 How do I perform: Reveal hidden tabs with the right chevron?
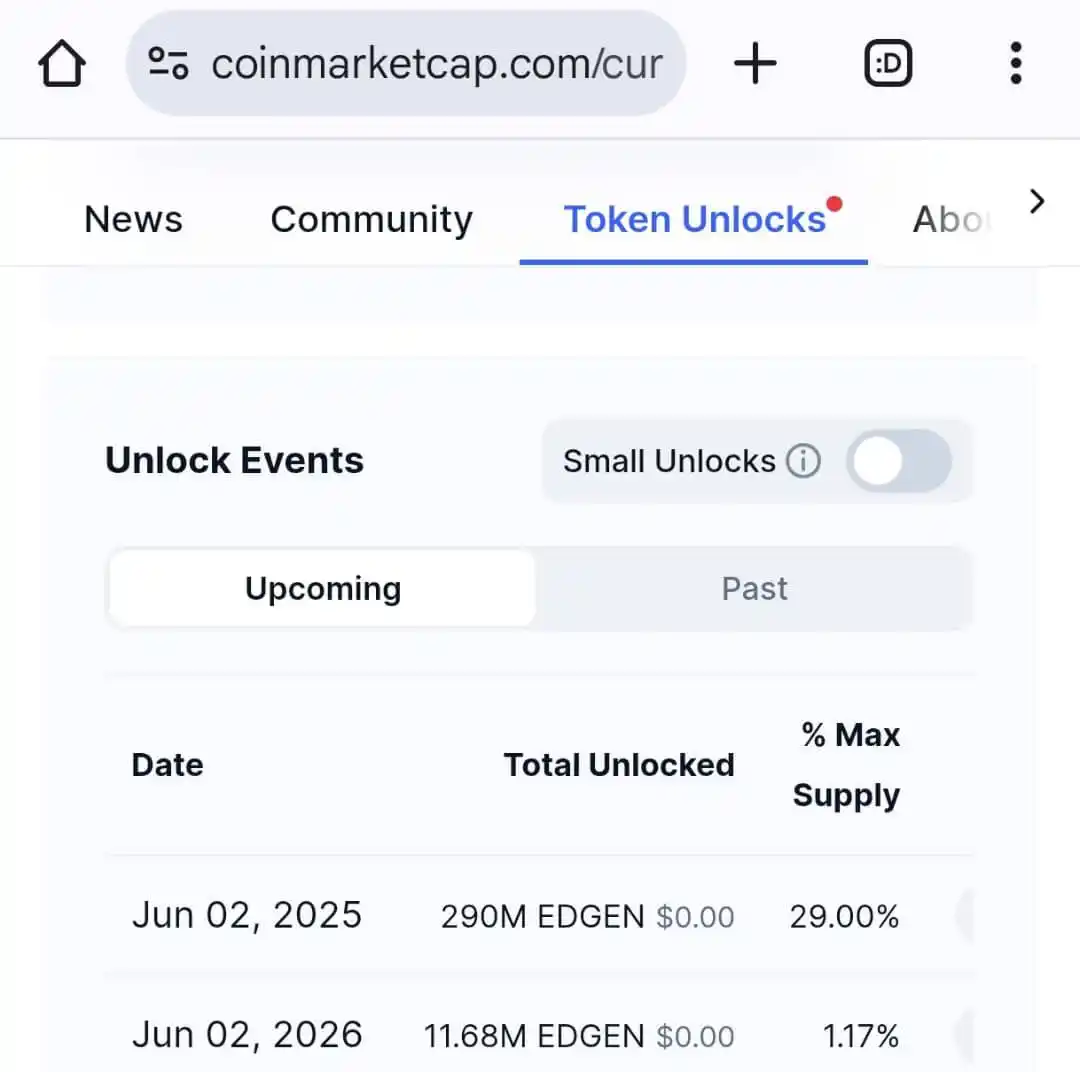[1037, 200]
